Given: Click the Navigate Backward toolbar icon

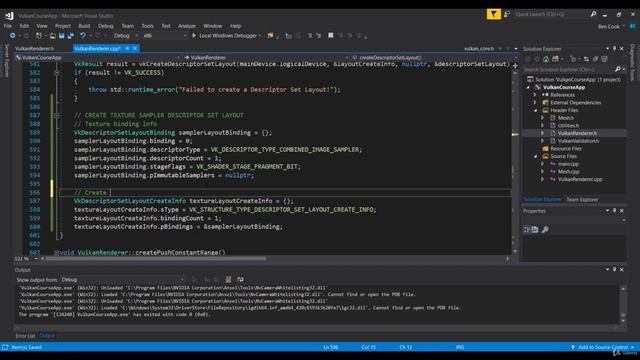Looking at the screenshot, I should [13, 36].
